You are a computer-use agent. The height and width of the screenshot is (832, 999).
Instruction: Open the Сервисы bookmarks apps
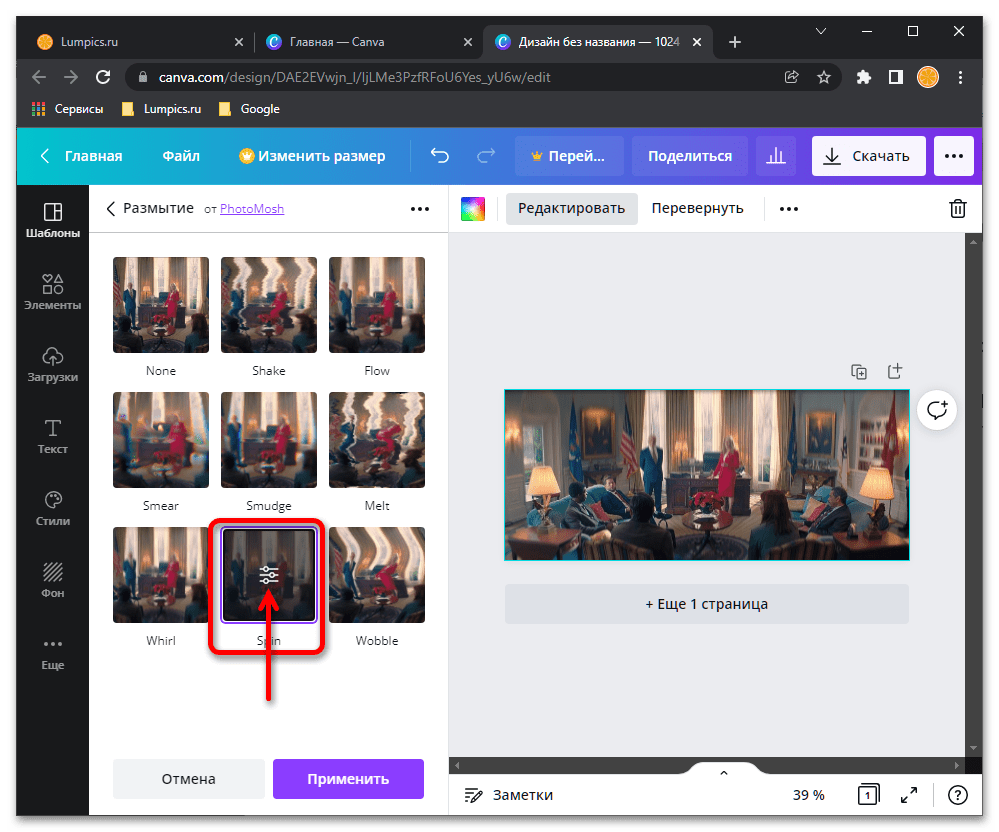[x=68, y=109]
